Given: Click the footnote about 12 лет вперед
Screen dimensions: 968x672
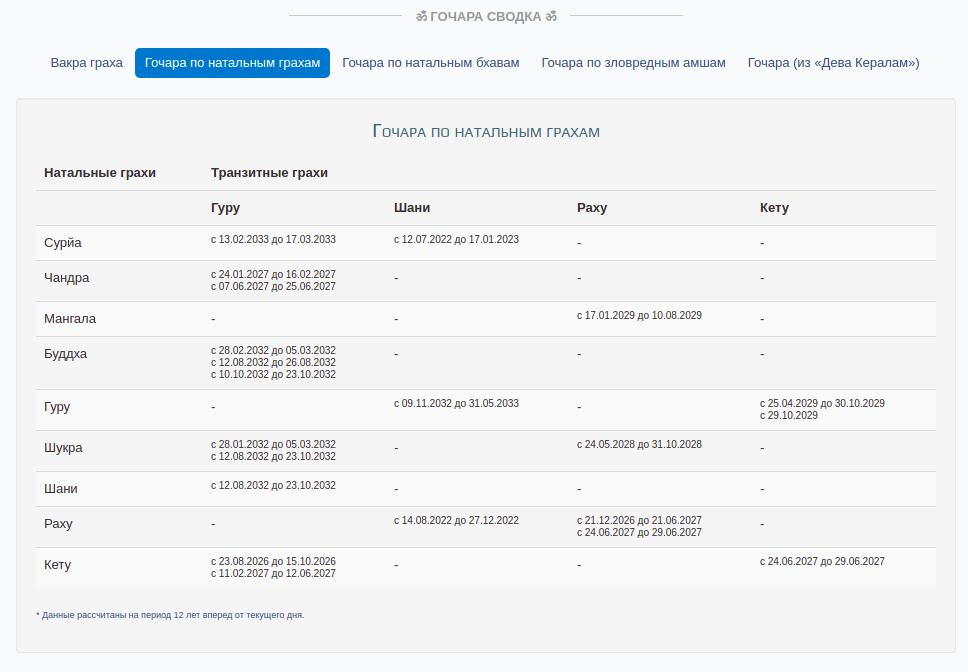Looking at the screenshot, I should click(x=170, y=615).
